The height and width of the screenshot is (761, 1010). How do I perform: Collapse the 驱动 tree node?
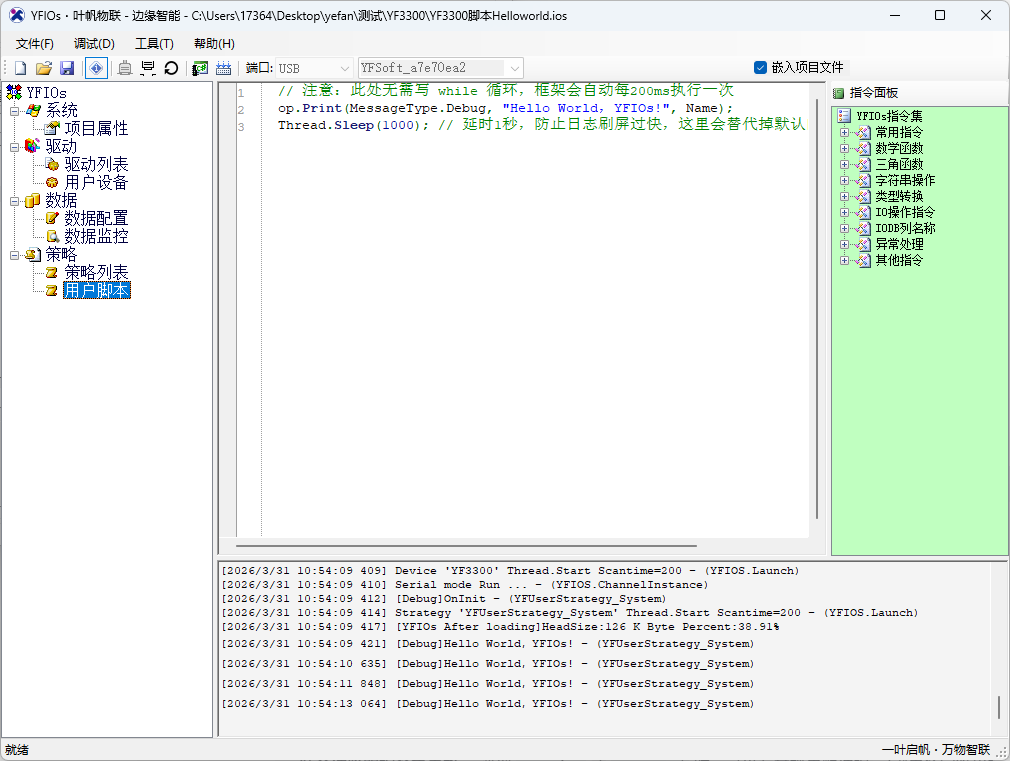tap(15, 147)
